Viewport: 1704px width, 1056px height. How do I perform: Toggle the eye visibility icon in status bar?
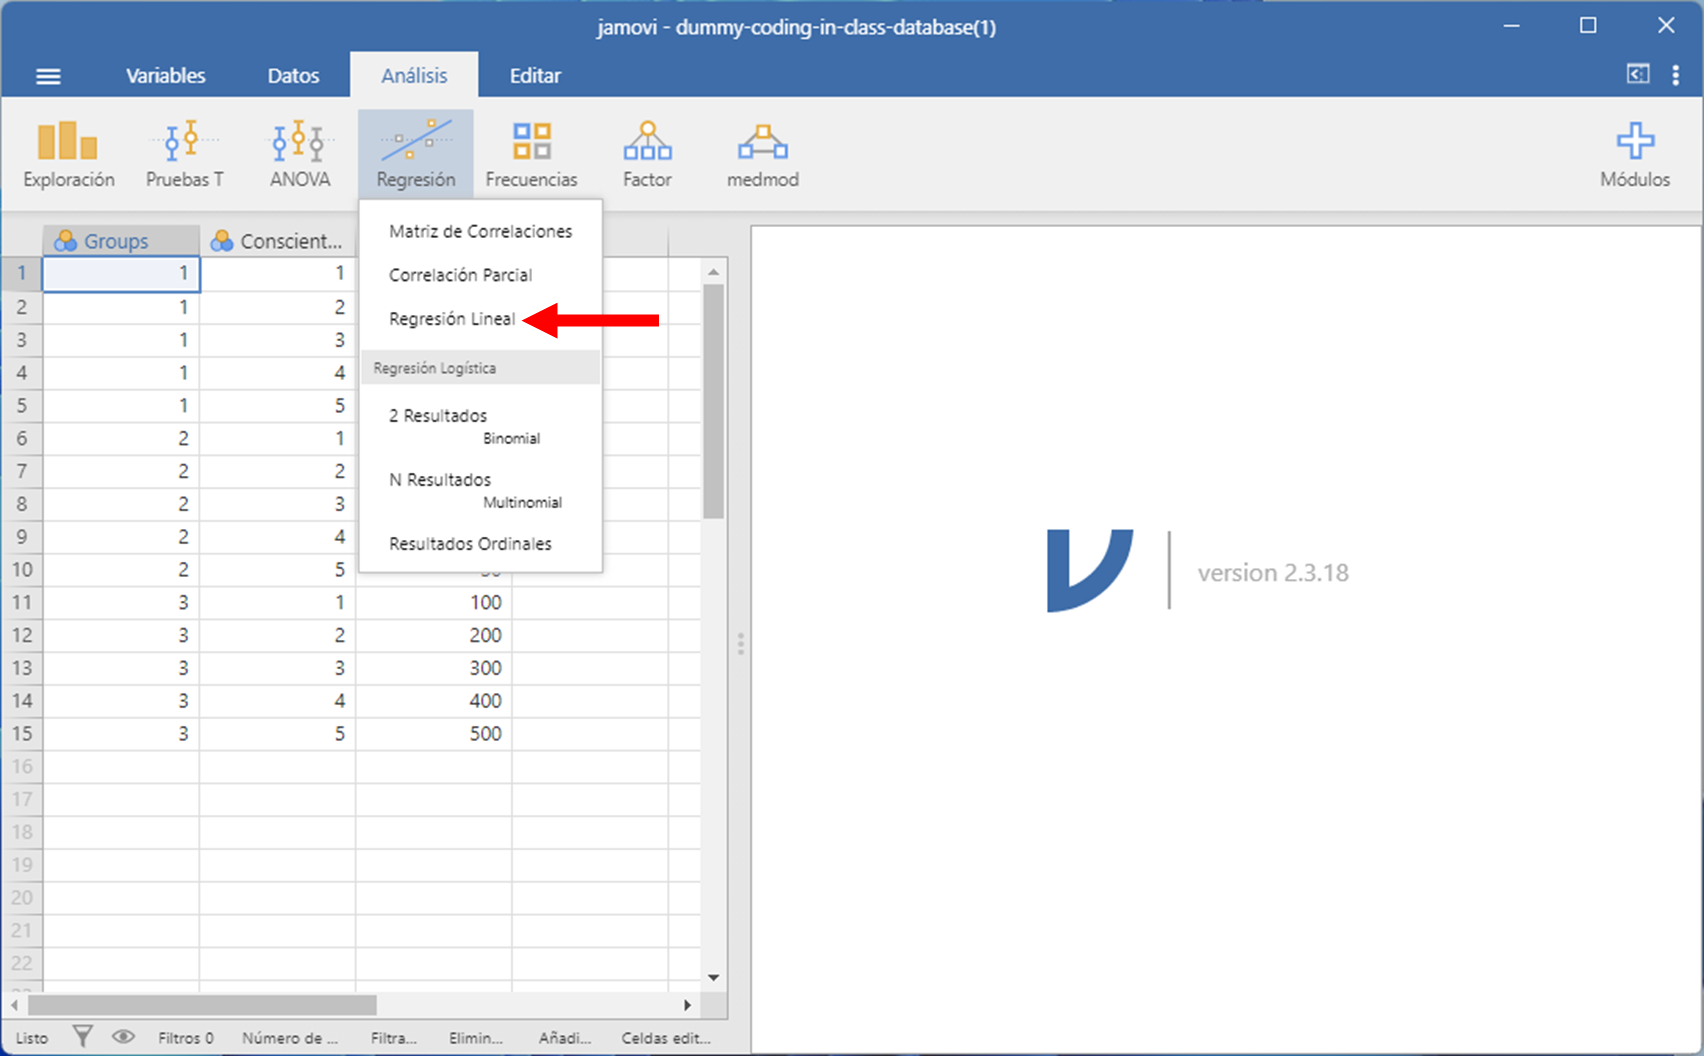coord(123,1037)
